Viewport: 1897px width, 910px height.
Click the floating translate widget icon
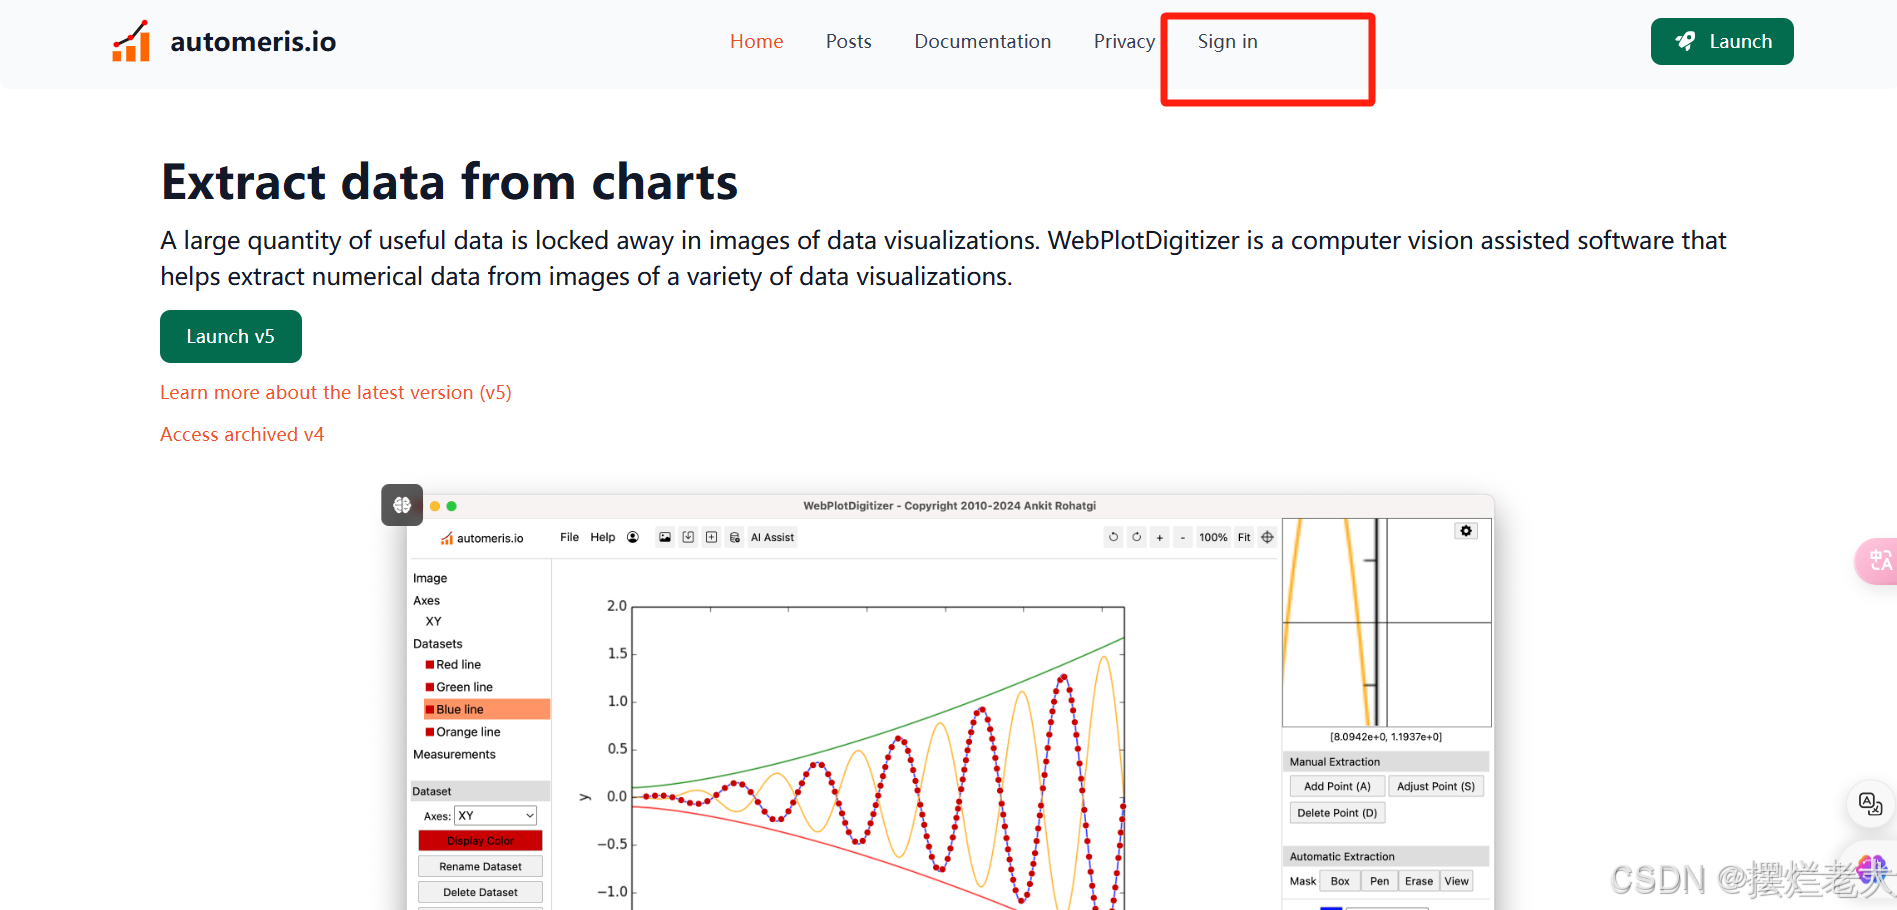[1870, 803]
